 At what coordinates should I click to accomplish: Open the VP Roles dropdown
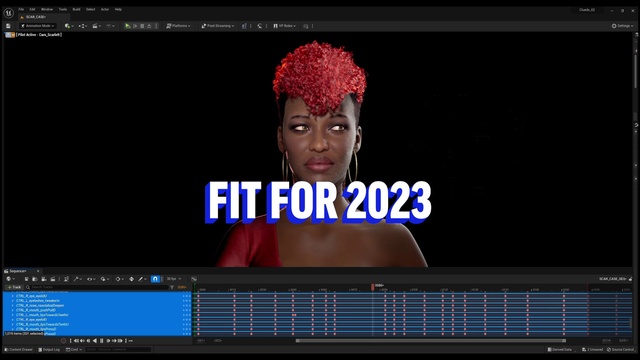coord(284,26)
